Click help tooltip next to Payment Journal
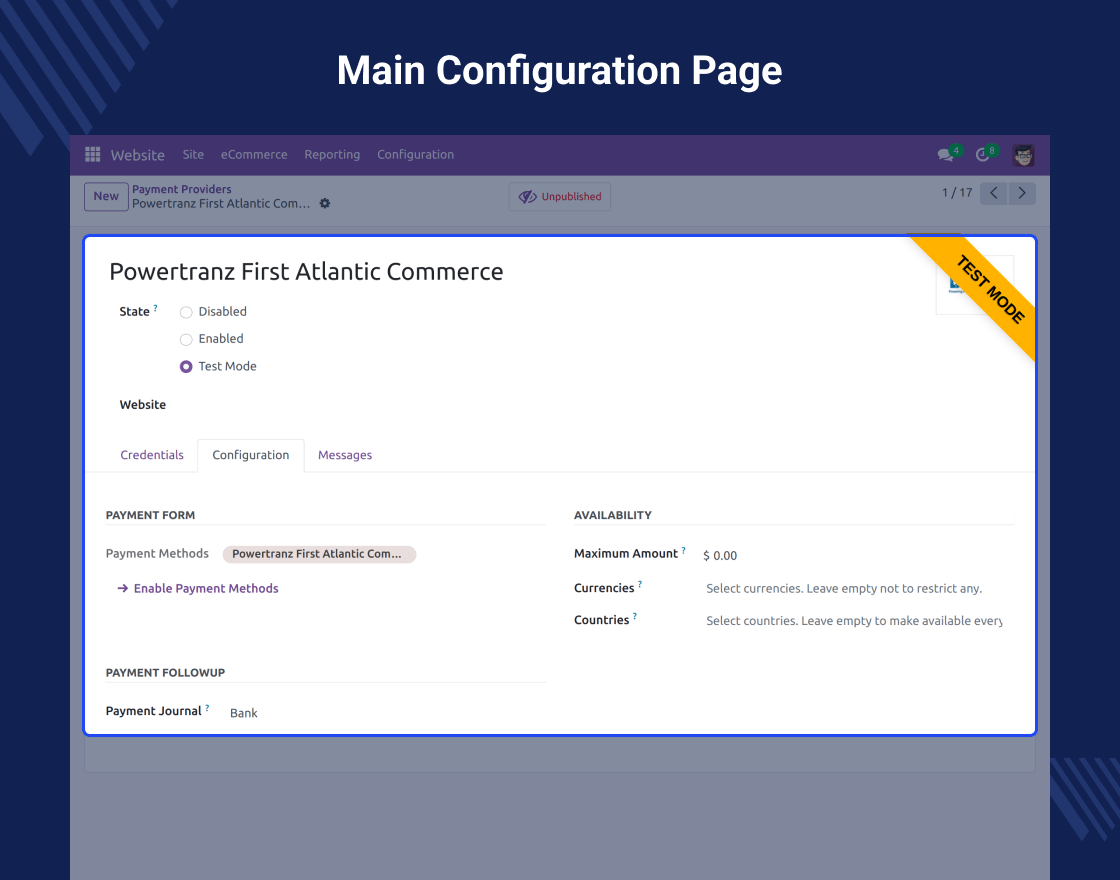 [207, 708]
